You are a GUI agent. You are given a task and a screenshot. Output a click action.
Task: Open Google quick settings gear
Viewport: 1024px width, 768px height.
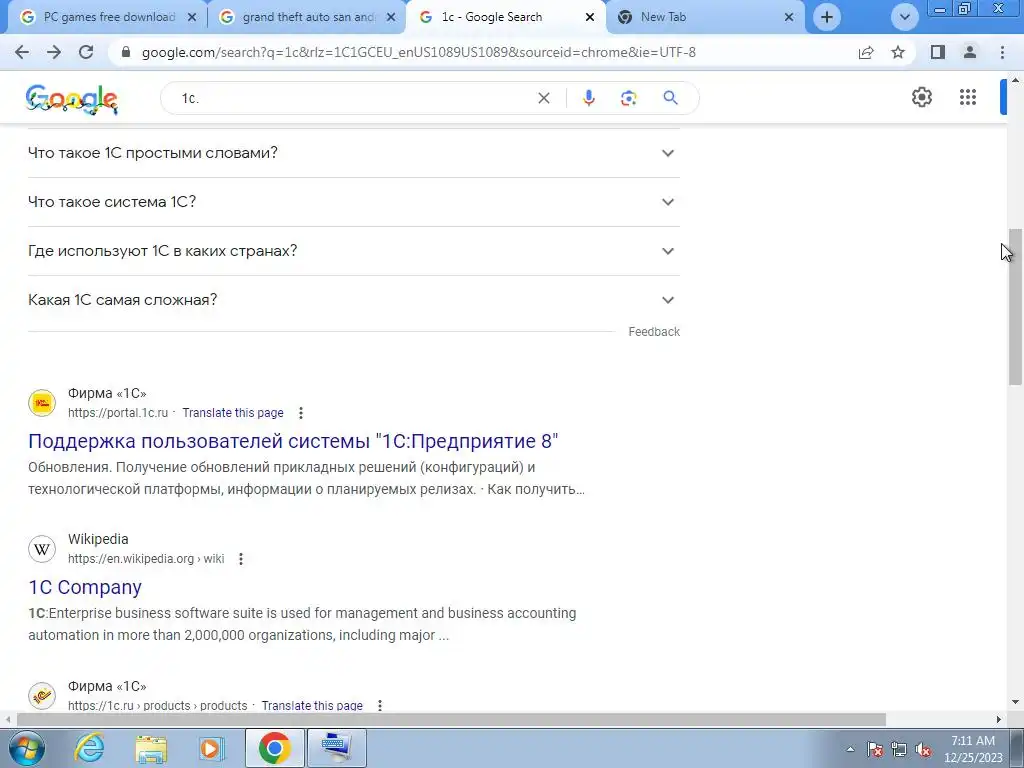(x=921, y=97)
